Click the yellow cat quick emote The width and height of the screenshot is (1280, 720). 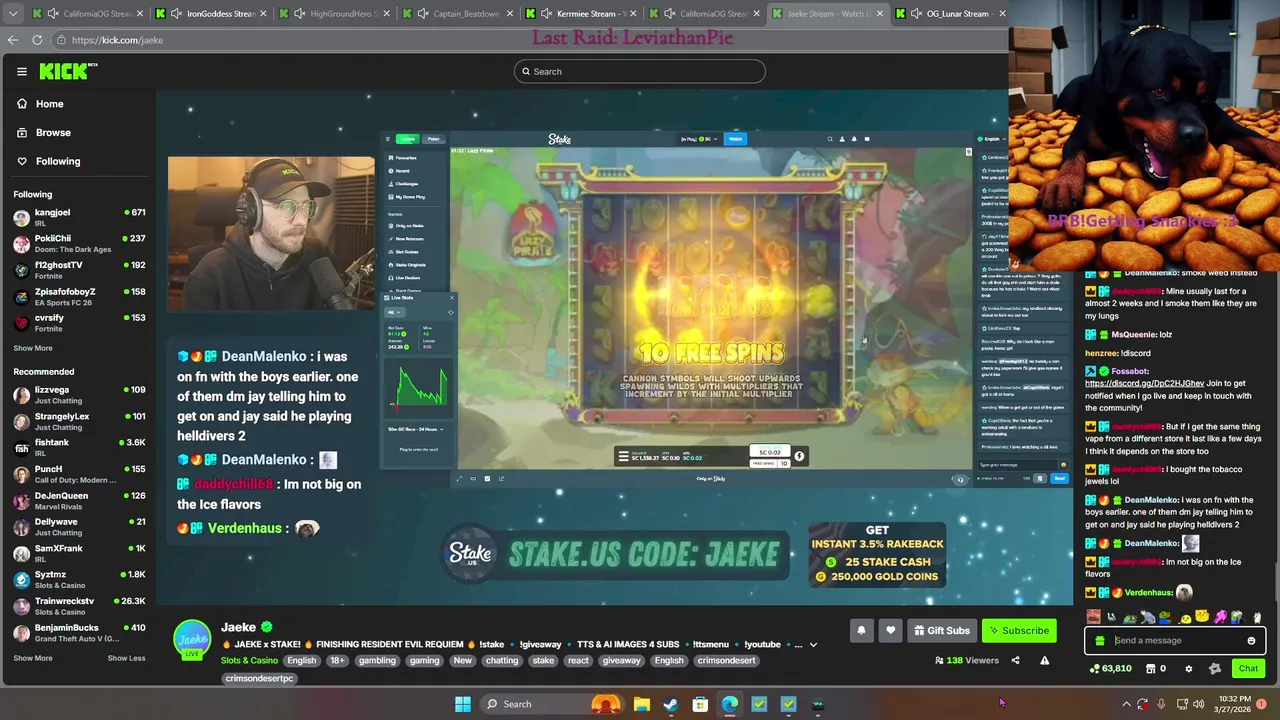[x=1203, y=617]
